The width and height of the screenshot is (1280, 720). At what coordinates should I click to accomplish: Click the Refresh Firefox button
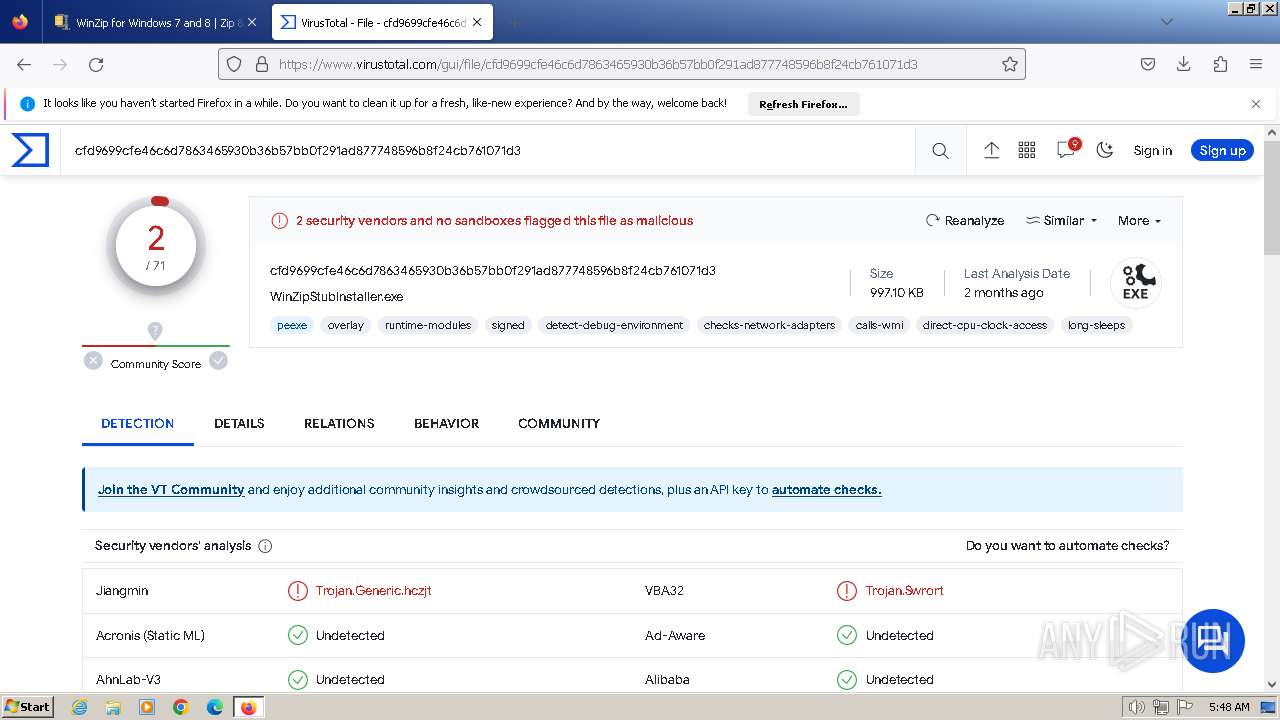[x=803, y=104]
